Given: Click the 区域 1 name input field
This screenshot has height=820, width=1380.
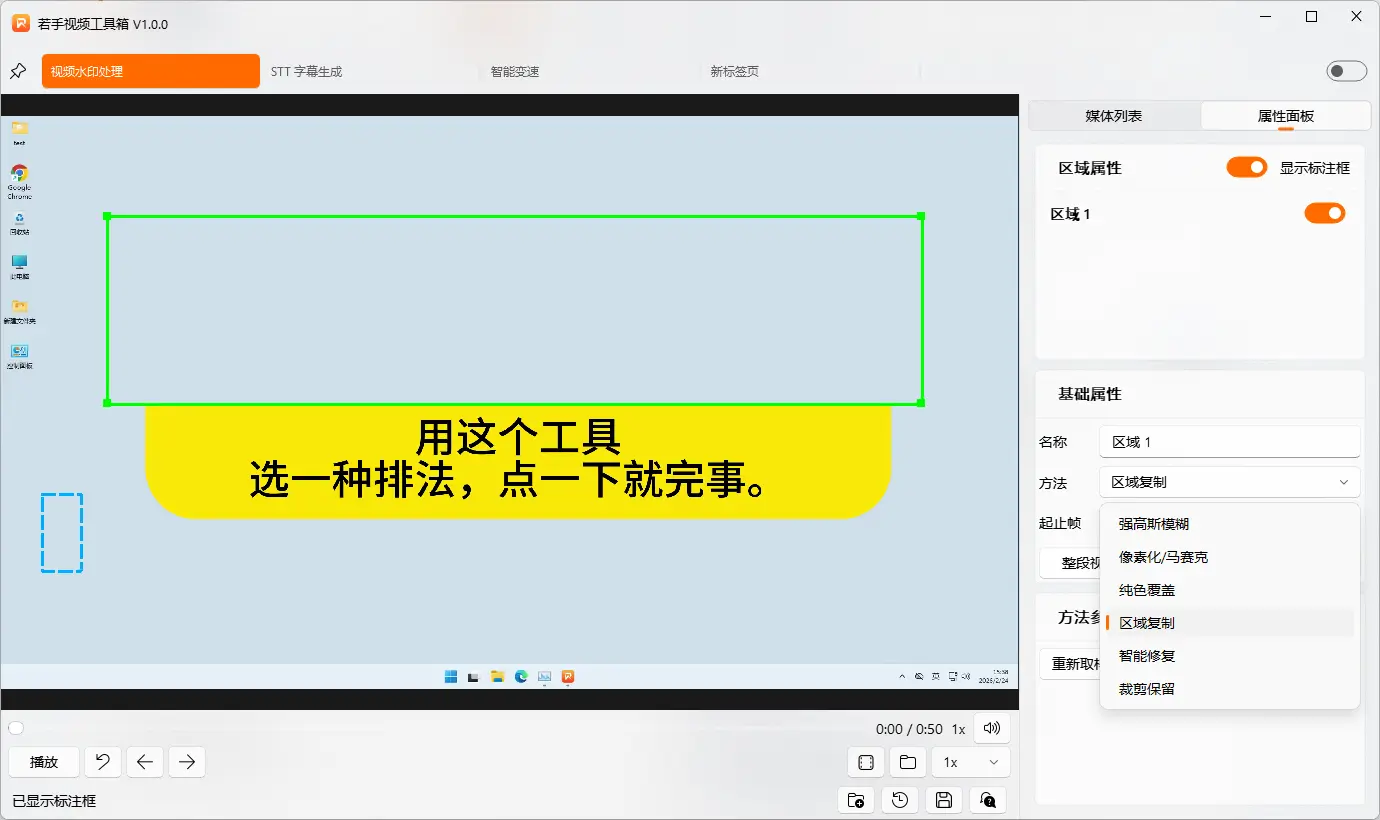Looking at the screenshot, I should [x=1229, y=441].
